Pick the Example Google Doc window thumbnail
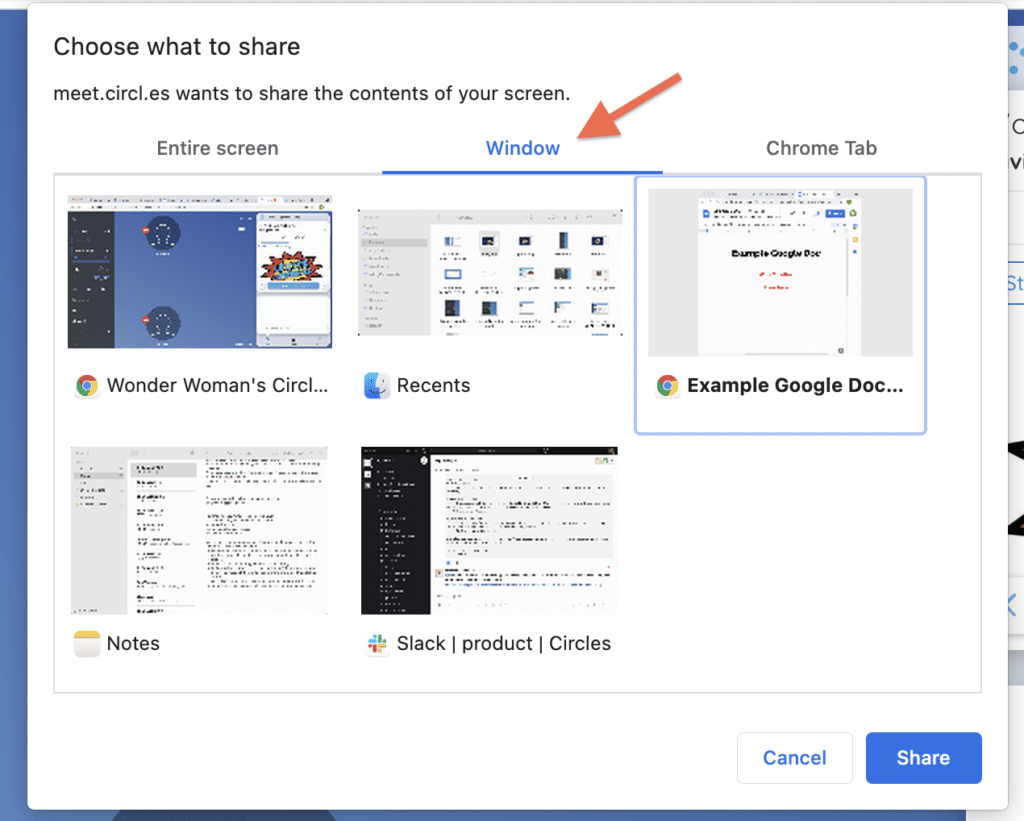The width and height of the screenshot is (1024, 821). click(780, 272)
